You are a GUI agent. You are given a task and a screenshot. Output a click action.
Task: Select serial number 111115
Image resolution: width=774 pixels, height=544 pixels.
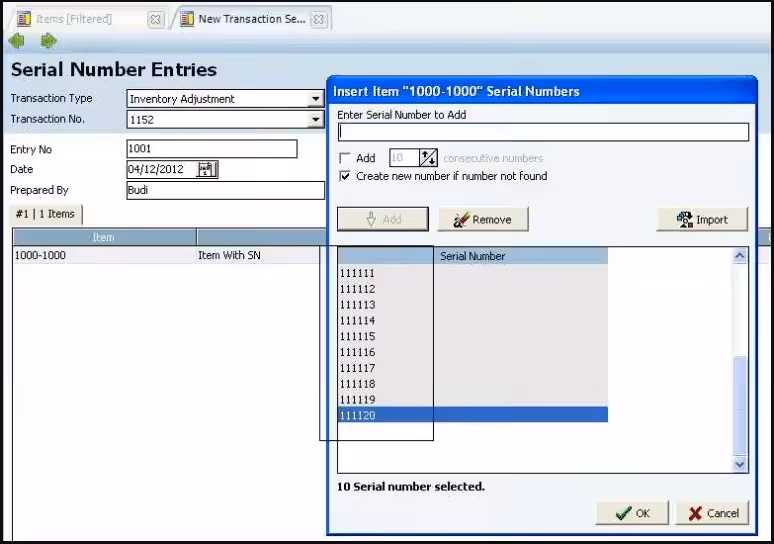(x=472, y=336)
